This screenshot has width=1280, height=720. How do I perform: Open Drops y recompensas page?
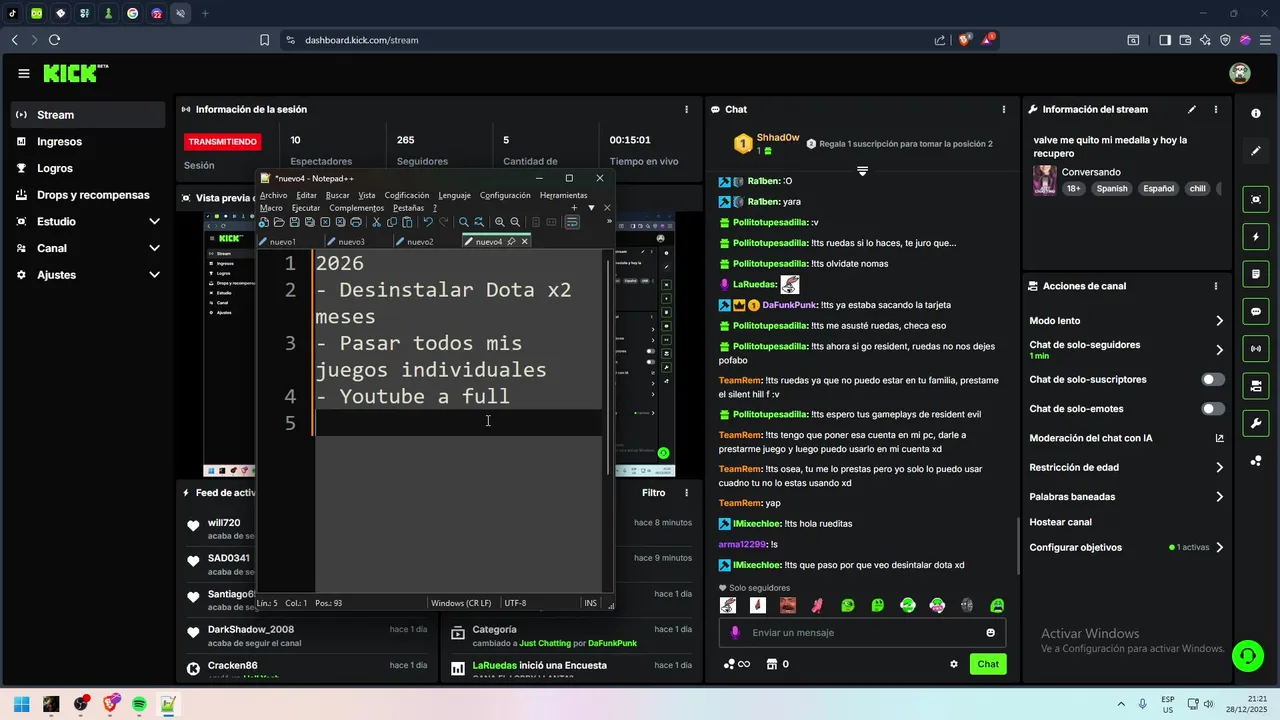88,195
